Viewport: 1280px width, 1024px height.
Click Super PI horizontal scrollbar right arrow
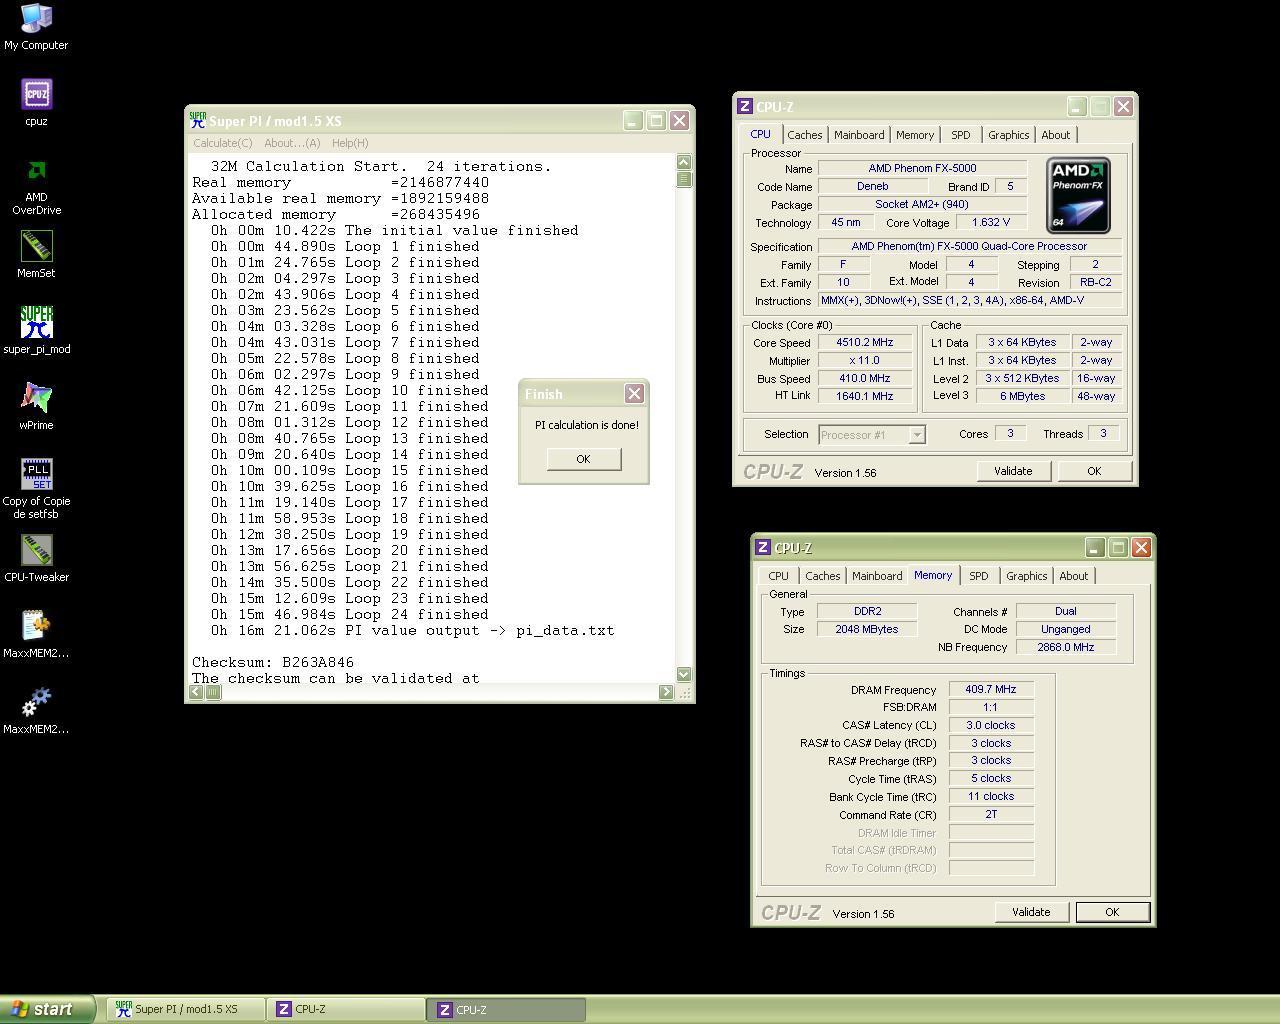coord(667,691)
